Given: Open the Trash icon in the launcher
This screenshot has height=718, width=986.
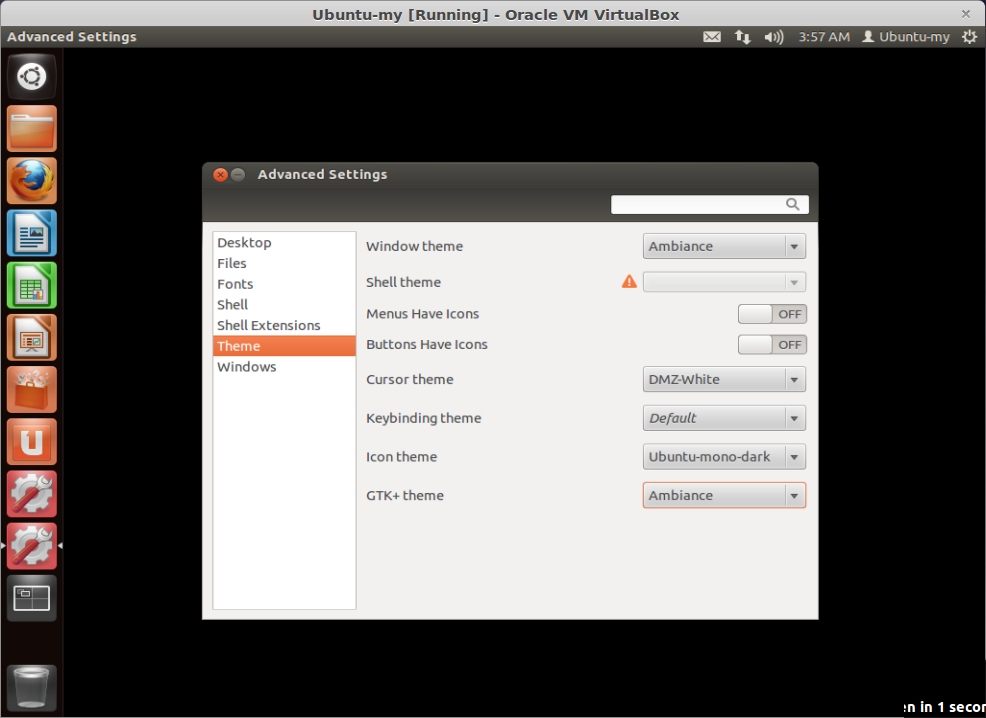Looking at the screenshot, I should [31, 688].
